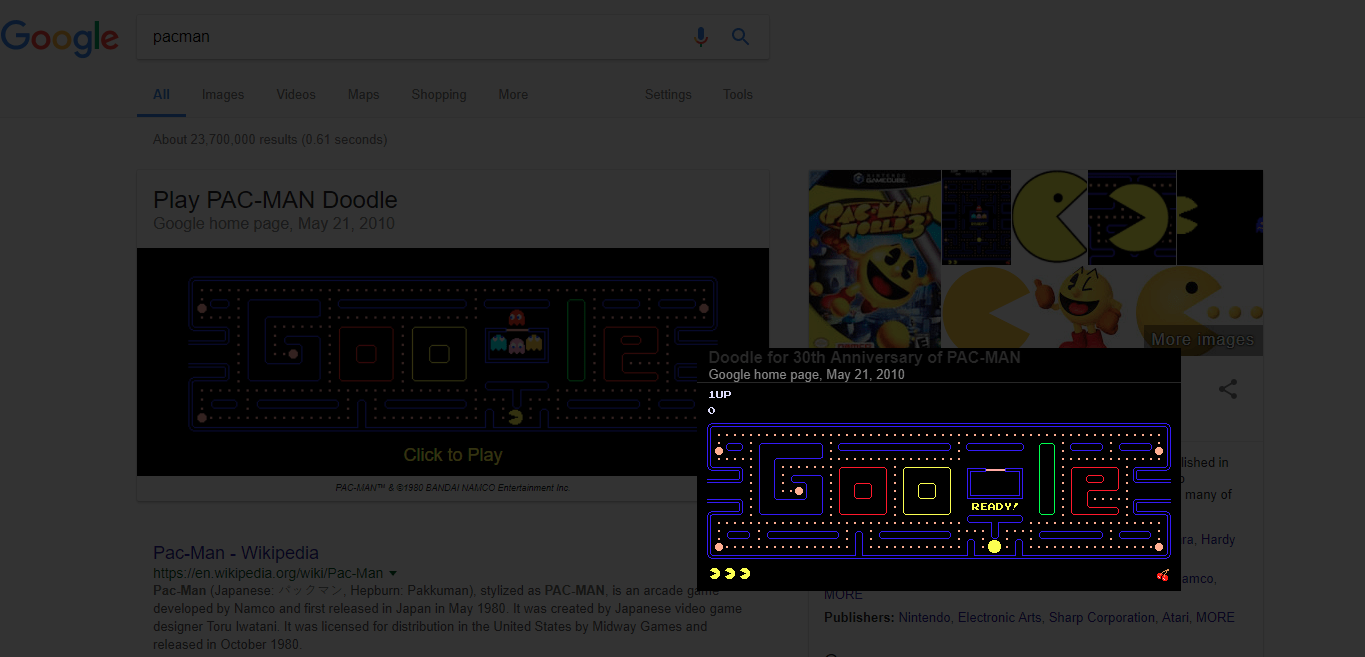Click the yellow Pac-Man in popup game
1365x657 pixels.
994,546
